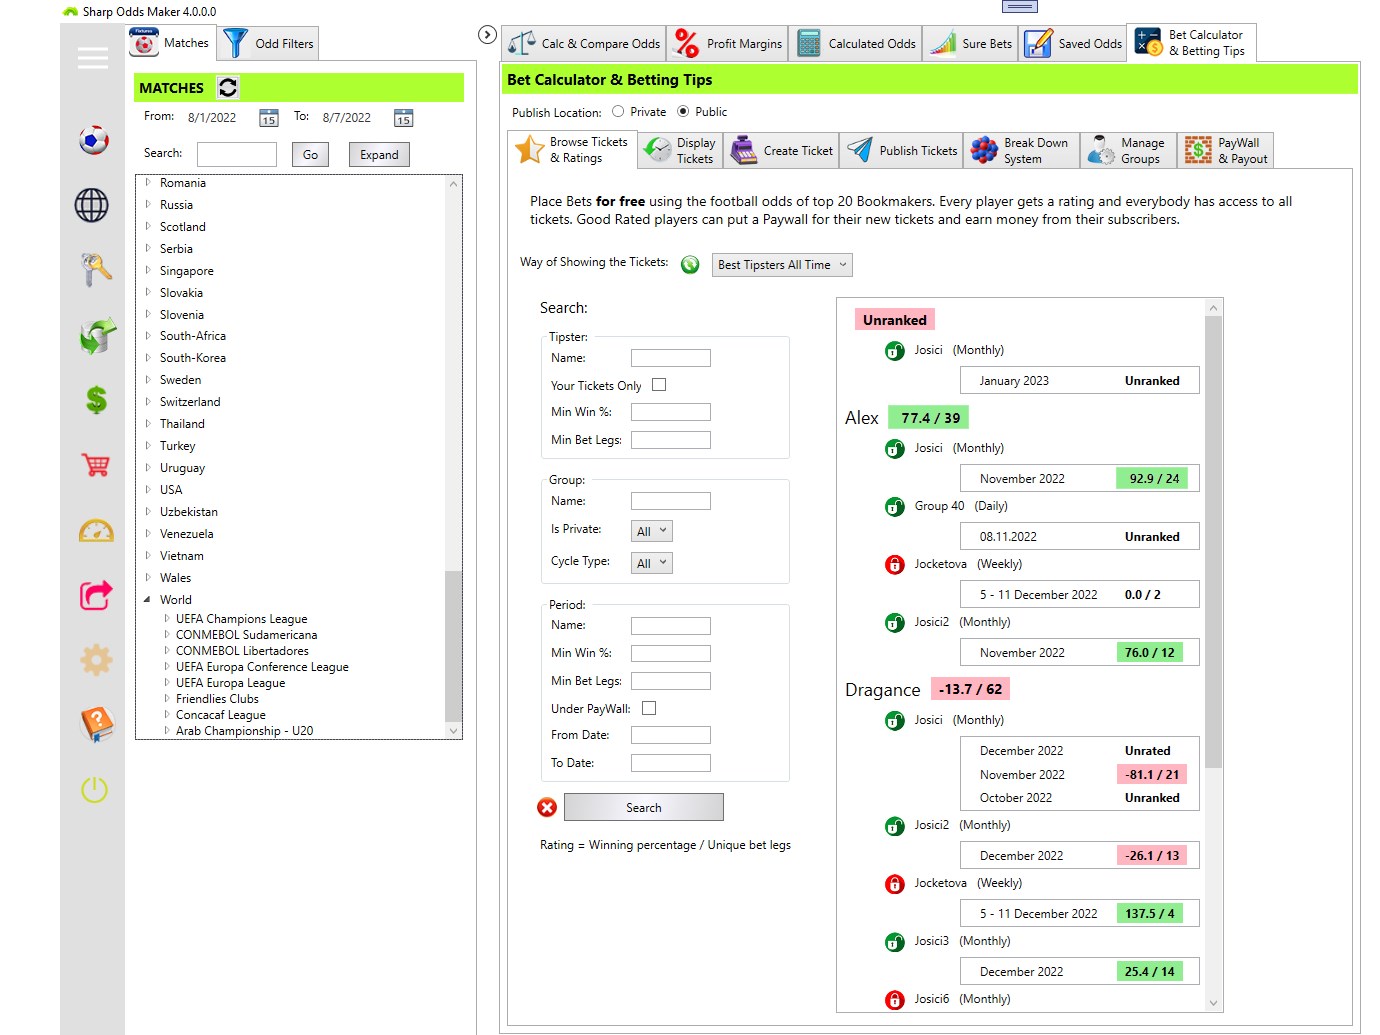1380x1035 pixels.
Task: Open the Calculated Odds tab
Action: (856, 44)
